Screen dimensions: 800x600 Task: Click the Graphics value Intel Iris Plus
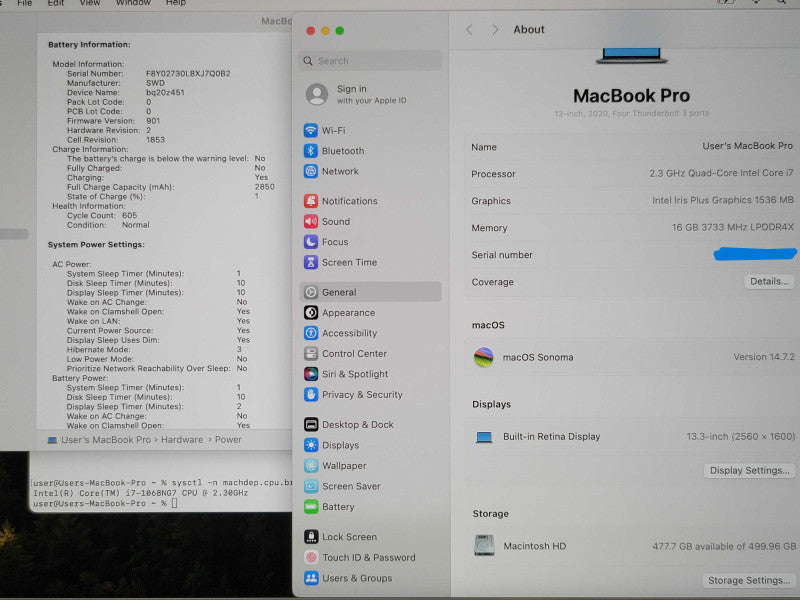point(722,200)
